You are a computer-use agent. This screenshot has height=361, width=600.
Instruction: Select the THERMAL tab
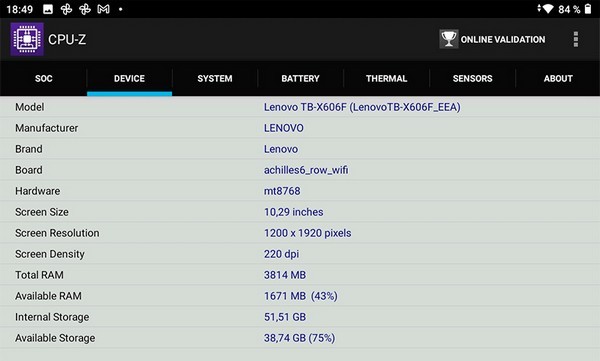386,78
